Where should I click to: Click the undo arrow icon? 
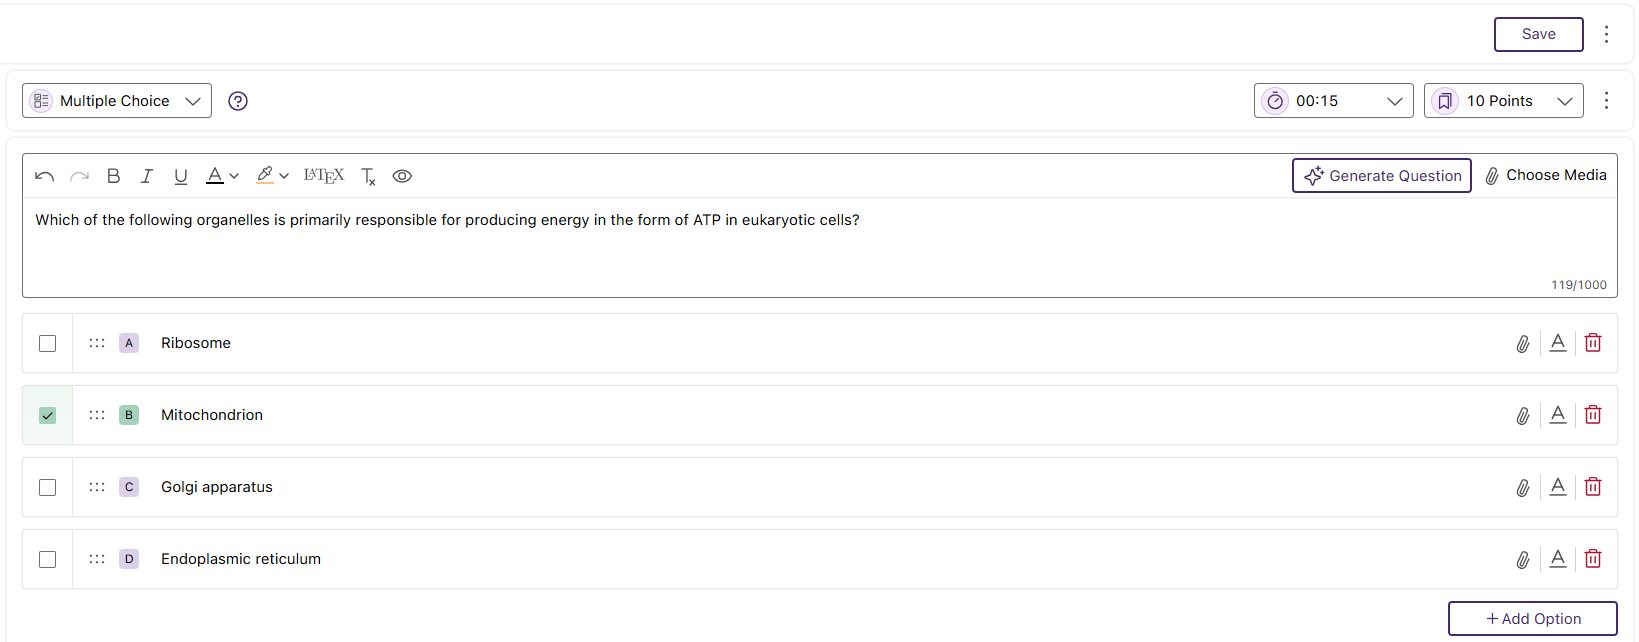[x=44, y=176]
